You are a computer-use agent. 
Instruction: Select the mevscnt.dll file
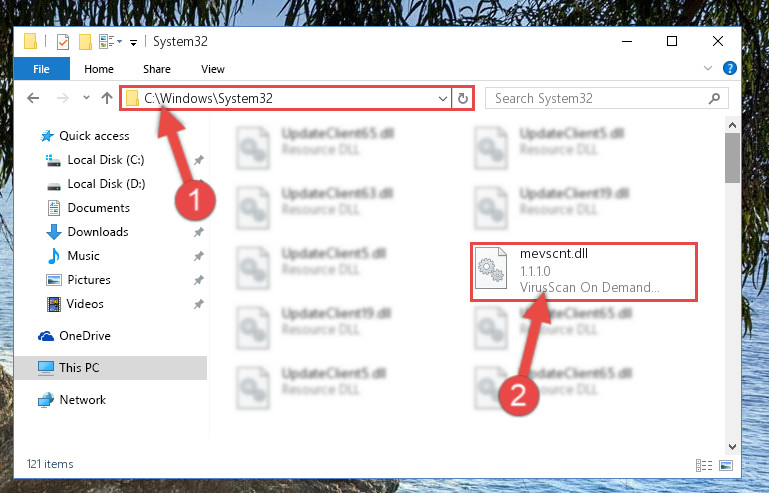pos(584,271)
